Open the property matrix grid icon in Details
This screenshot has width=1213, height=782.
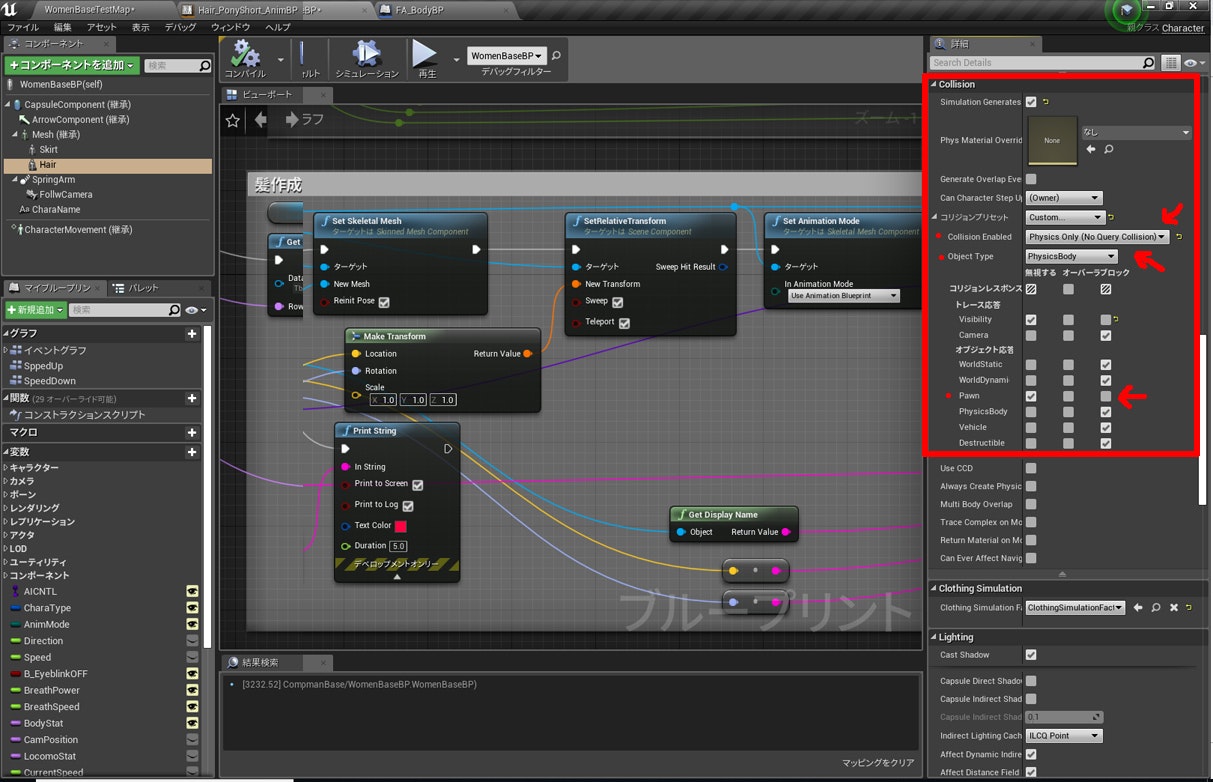tap(1171, 62)
